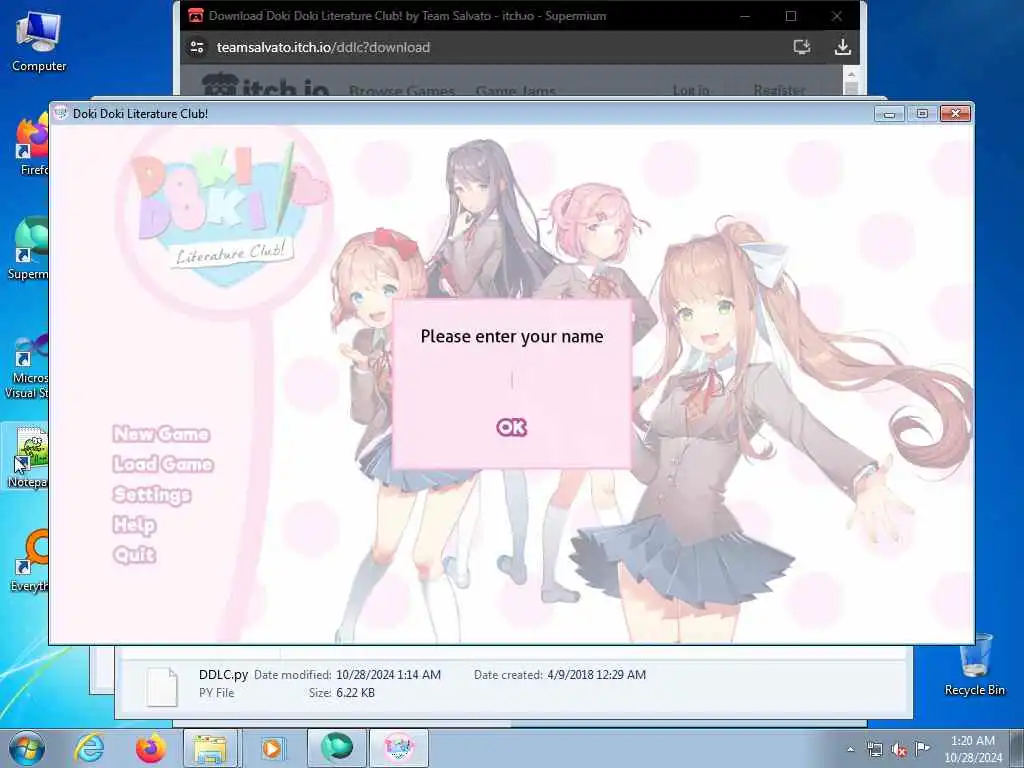Open the Everything search desktop shortcut
The image size is (1024, 768).
(29, 560)
